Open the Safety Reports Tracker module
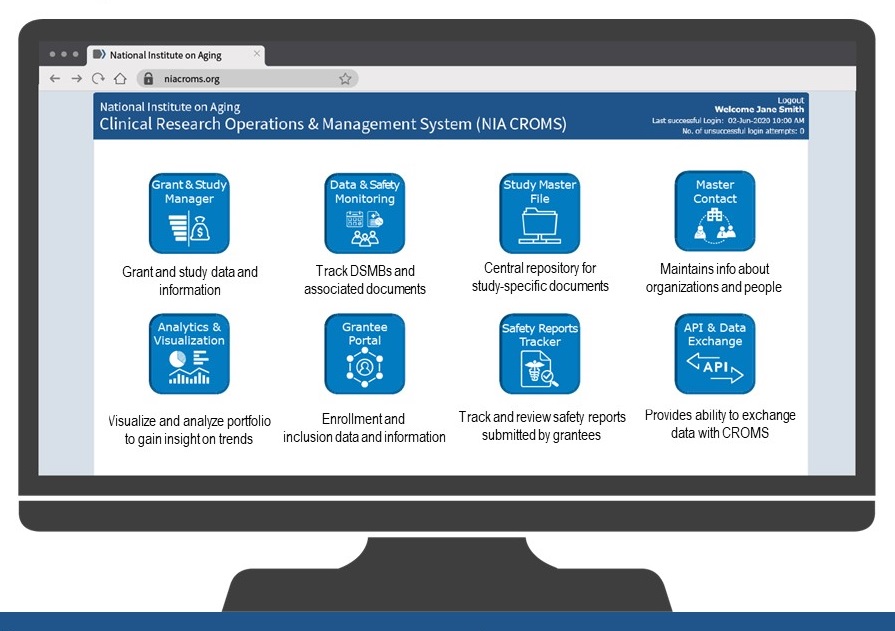The width and height of the screenshot is (895, 631). (539, 353)
